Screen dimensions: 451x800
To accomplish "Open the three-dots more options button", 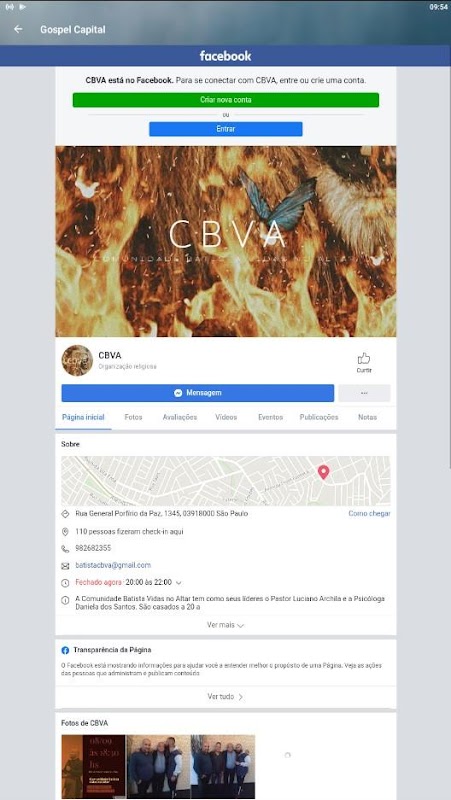I will [364, 393].
